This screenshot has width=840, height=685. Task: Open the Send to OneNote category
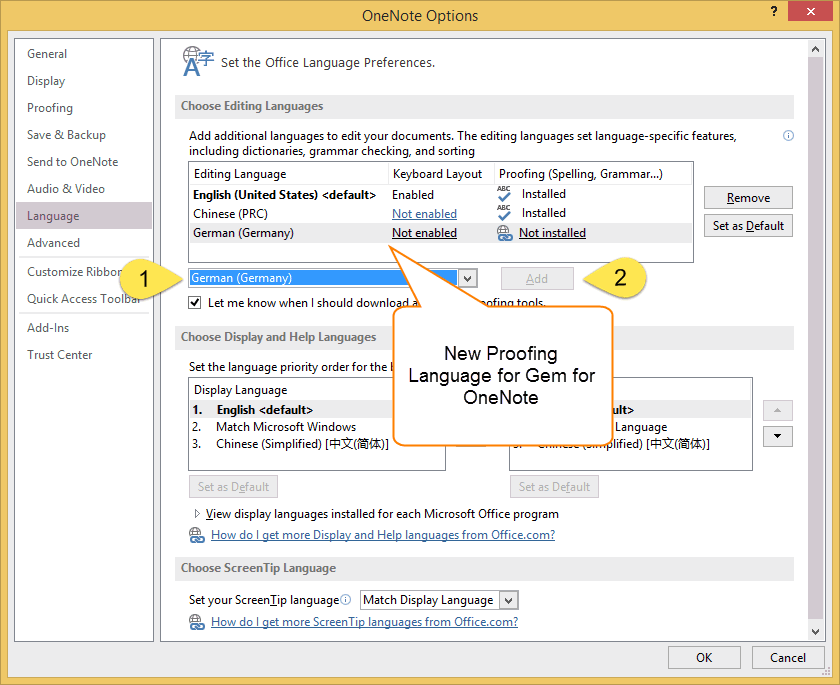pyautogui.click(x=73, y=162)
